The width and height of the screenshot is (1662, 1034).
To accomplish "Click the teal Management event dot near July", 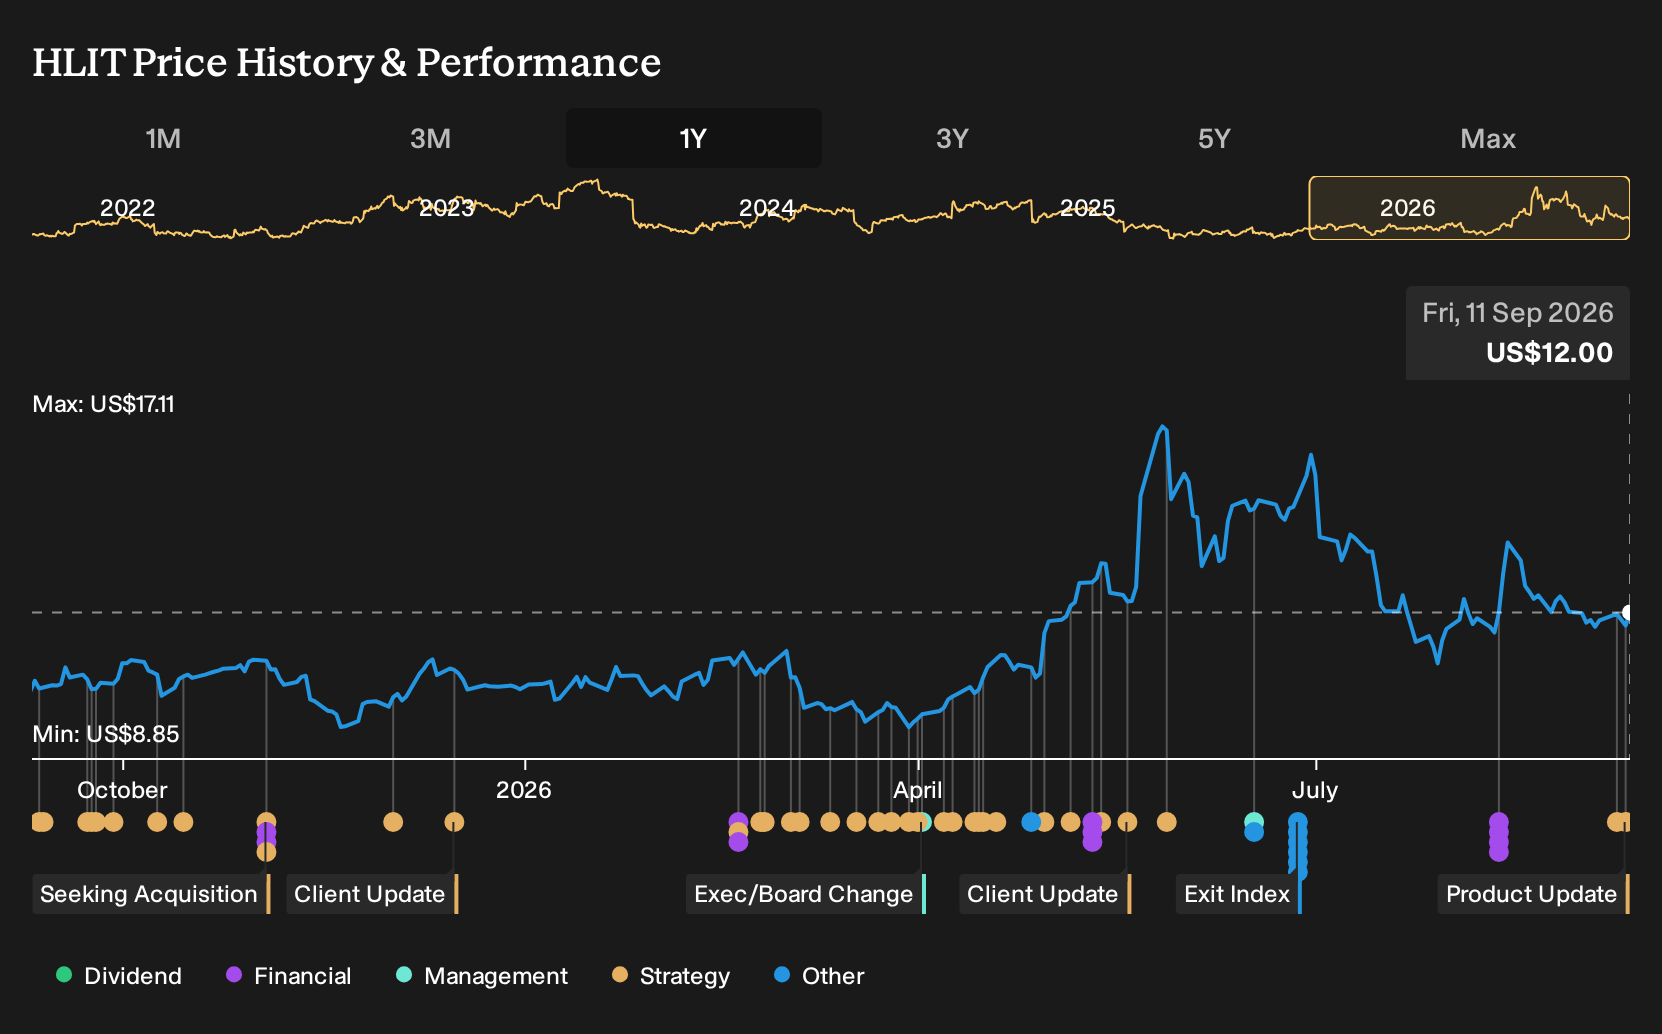I will click(x=1254, y=822).
